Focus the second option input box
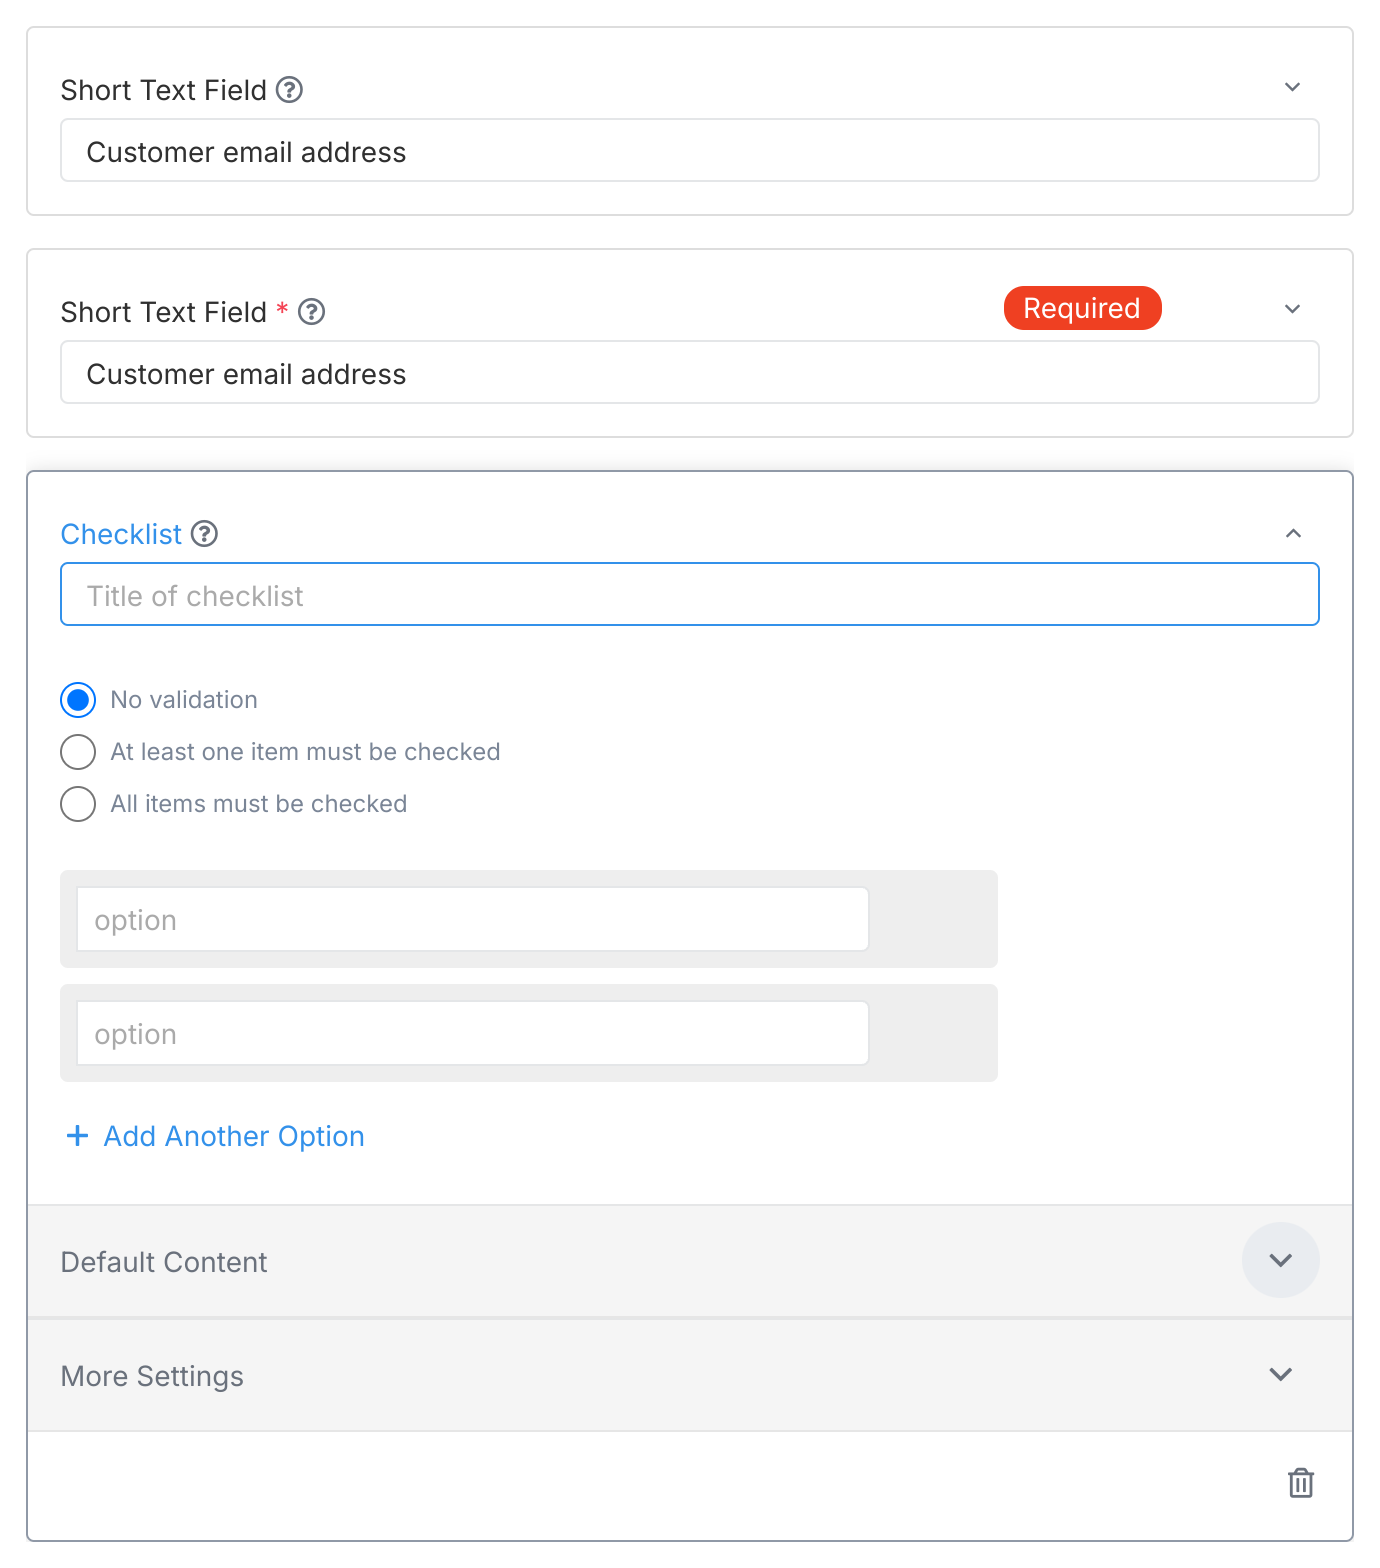Image resolution: width=1380 pixels, height=1568 pixels. pos(472,1033)
